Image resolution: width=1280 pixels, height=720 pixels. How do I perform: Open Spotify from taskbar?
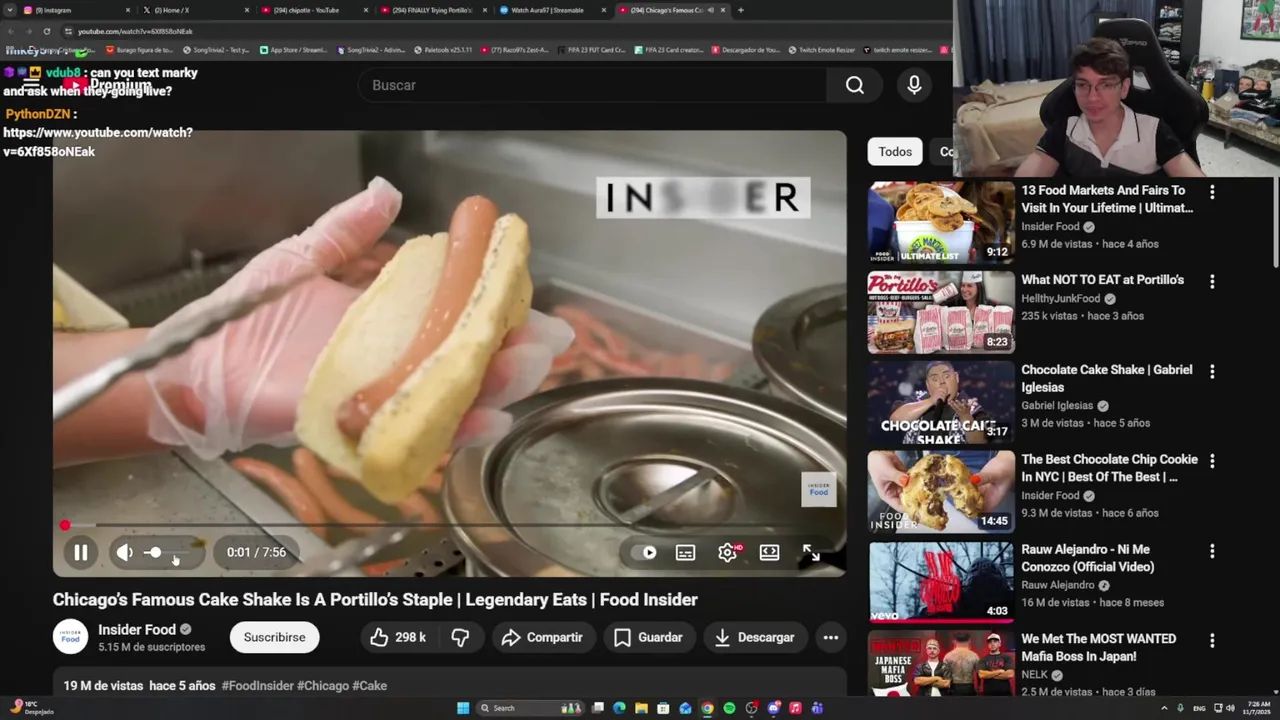click(x=729, y=708)
